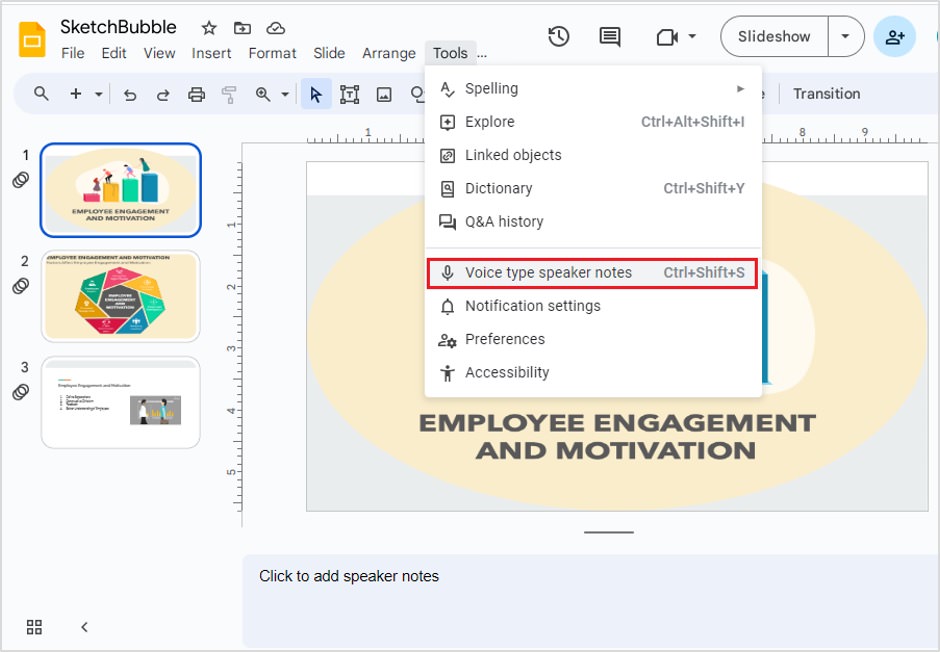Select Voice type speaker notes

[x=593, y=273]
